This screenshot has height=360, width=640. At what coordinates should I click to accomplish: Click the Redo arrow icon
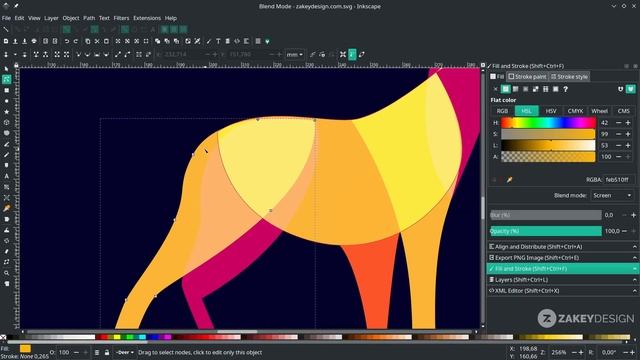(x=76, y=41)
